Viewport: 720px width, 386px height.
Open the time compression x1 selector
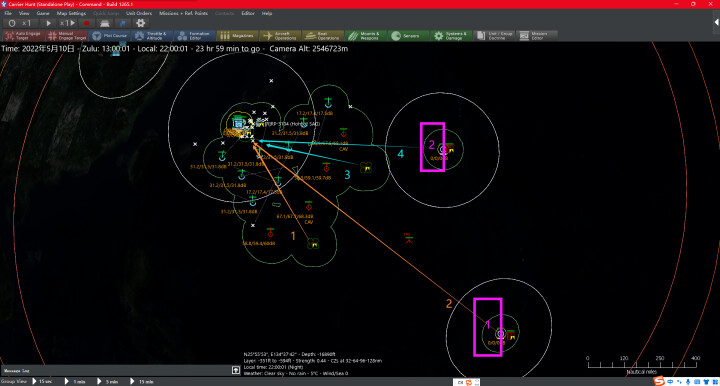point(27,23)
